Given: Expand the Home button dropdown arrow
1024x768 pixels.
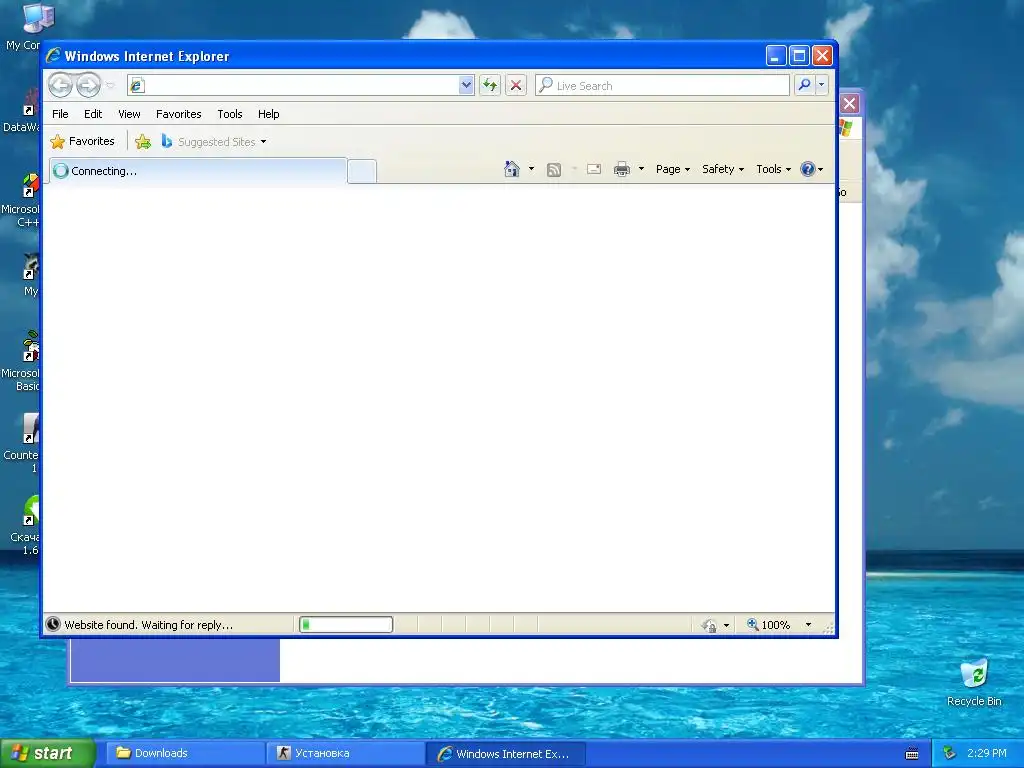Looking at the screenshot, I should (531, 169).
